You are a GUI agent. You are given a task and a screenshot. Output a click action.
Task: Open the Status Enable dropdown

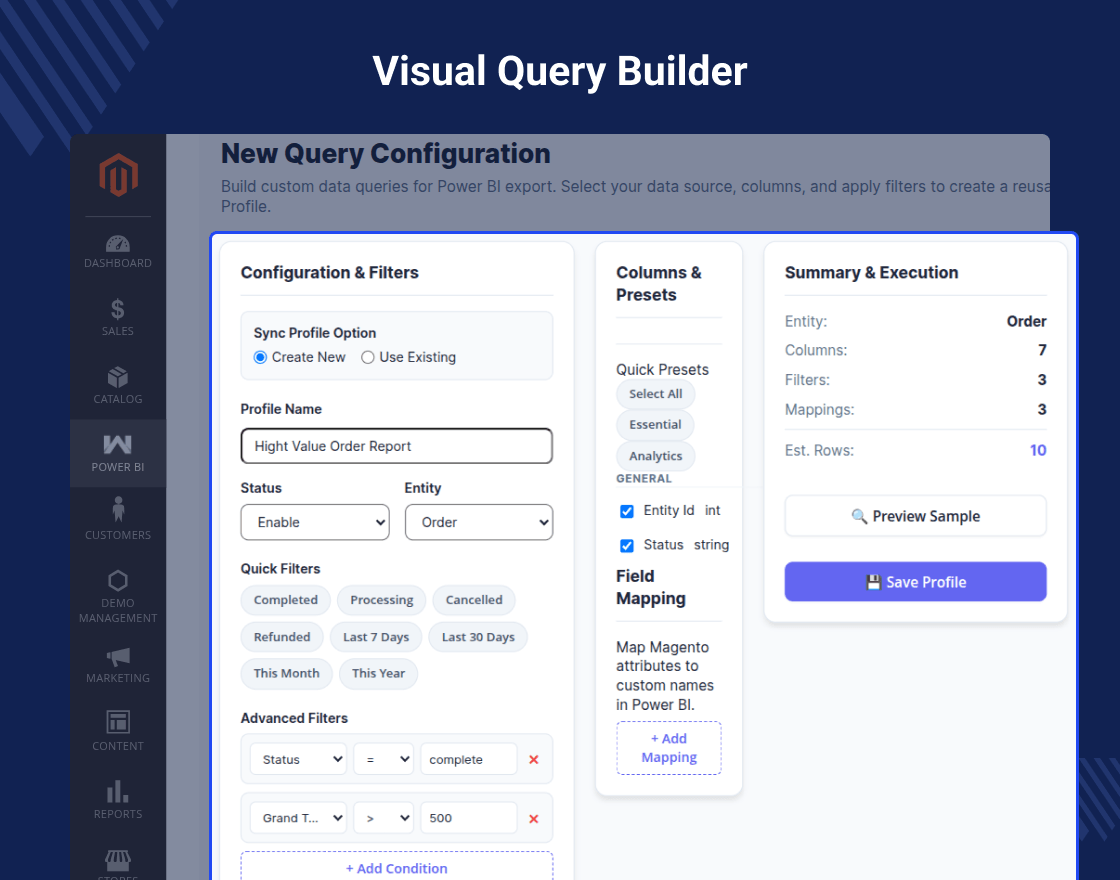pos(315,522)
